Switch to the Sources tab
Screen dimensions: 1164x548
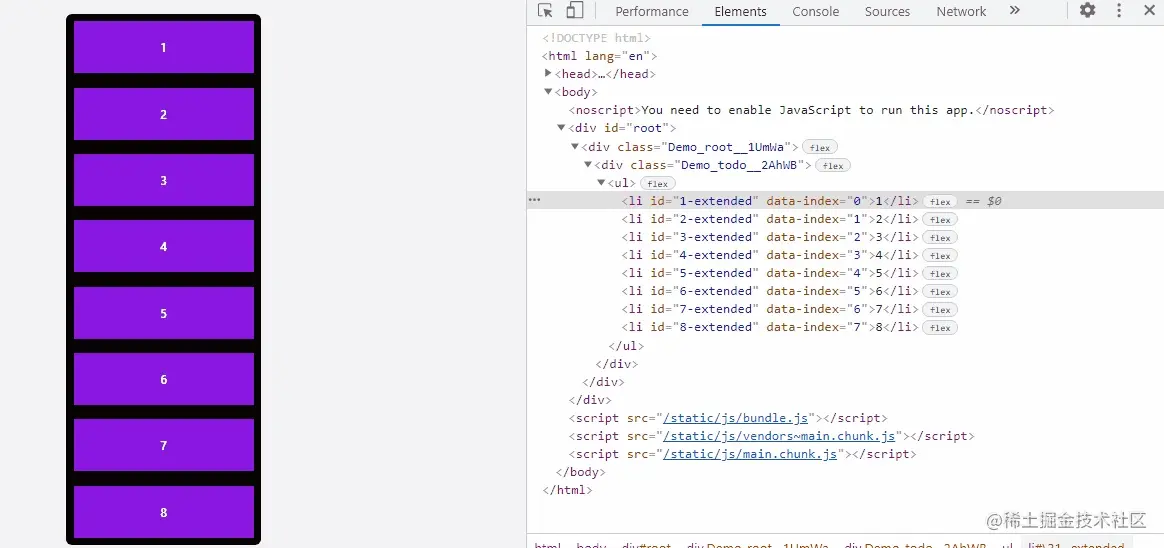click(x=887, y=12)
